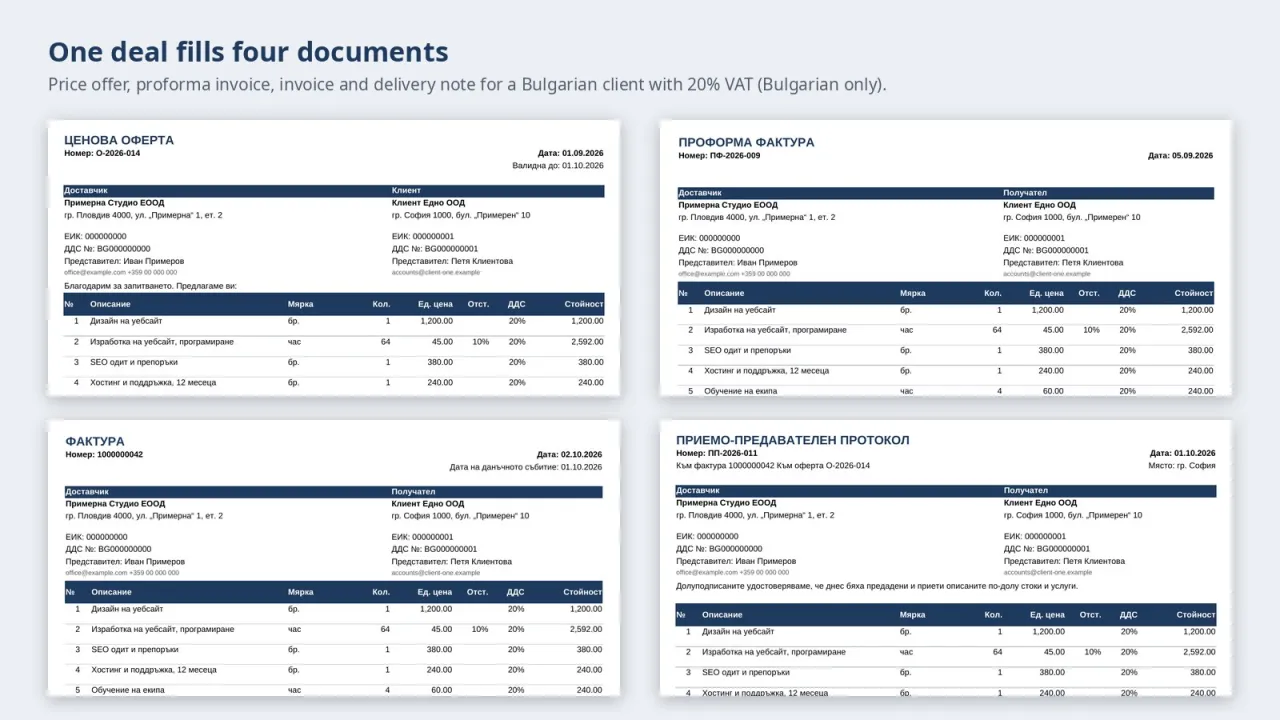Select 'Обучение на екипа' row in ФАКТУРА
Viewport: 1280px width, 720px height.
coord(334,690)
